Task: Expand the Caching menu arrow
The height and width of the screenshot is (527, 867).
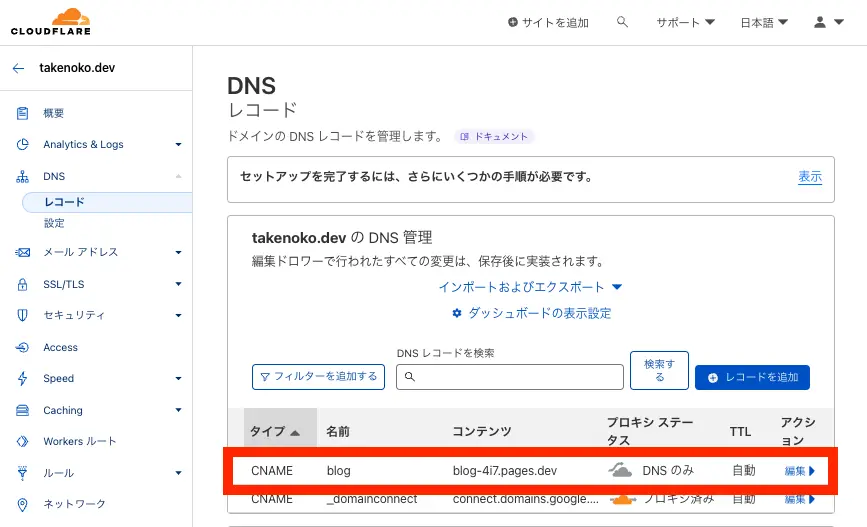Action: 178,410
